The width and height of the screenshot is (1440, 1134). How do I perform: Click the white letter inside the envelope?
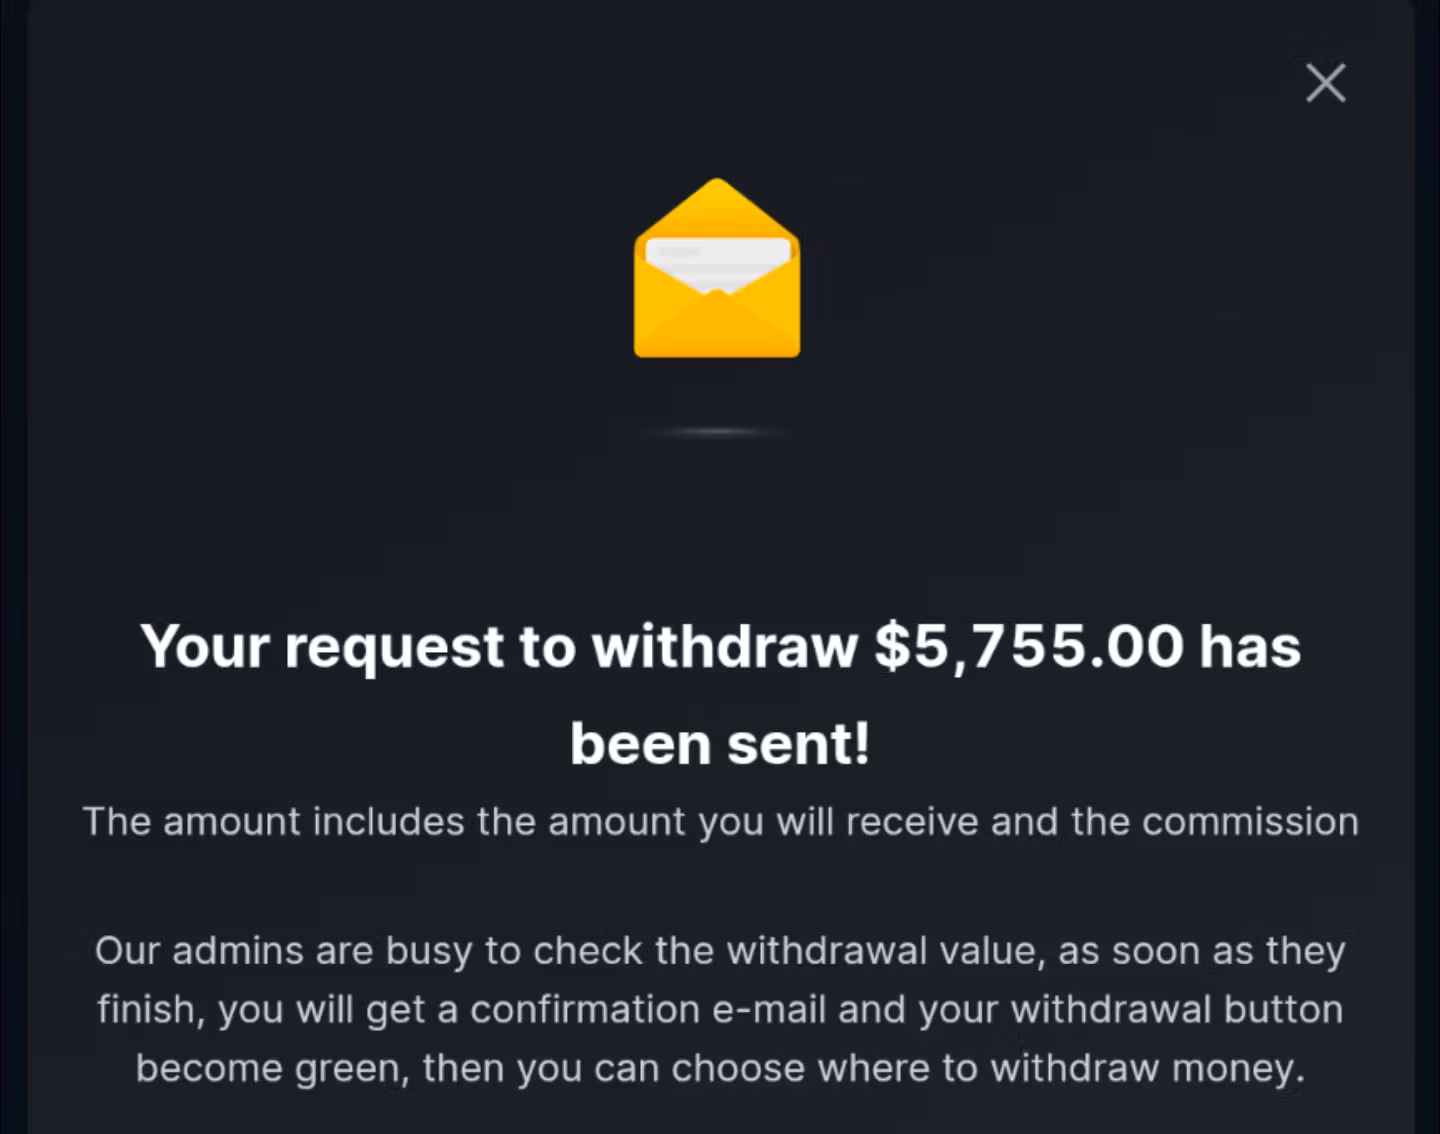[717, 259]
